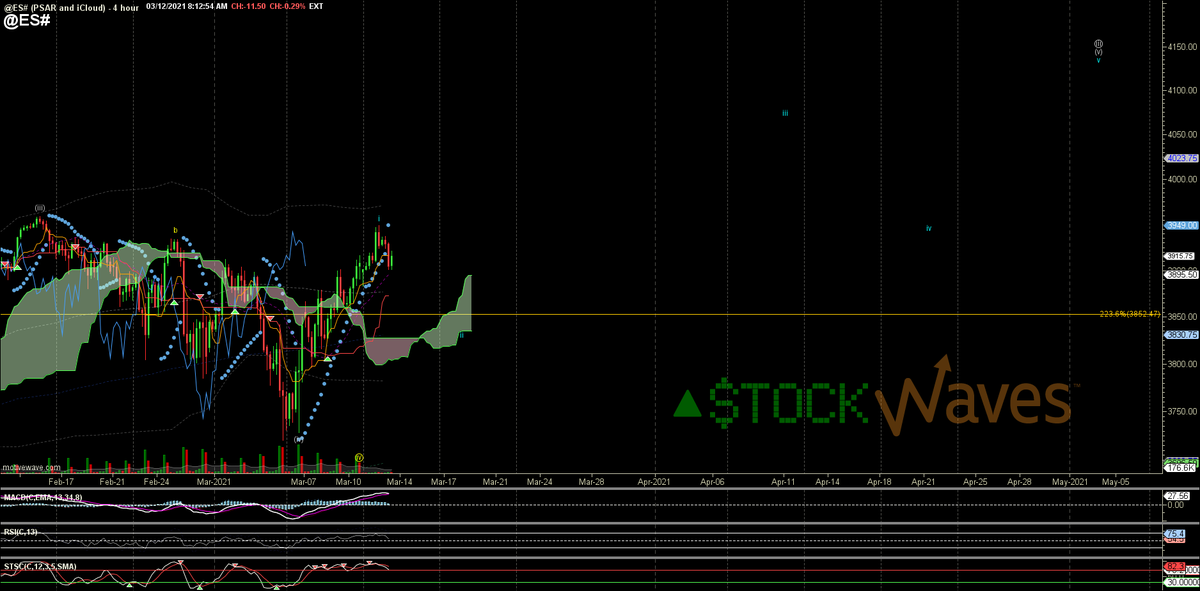Select the yellow b wave label
Image resolution: width=1200 pixels, height=591 pixels.
coord(176,230)
